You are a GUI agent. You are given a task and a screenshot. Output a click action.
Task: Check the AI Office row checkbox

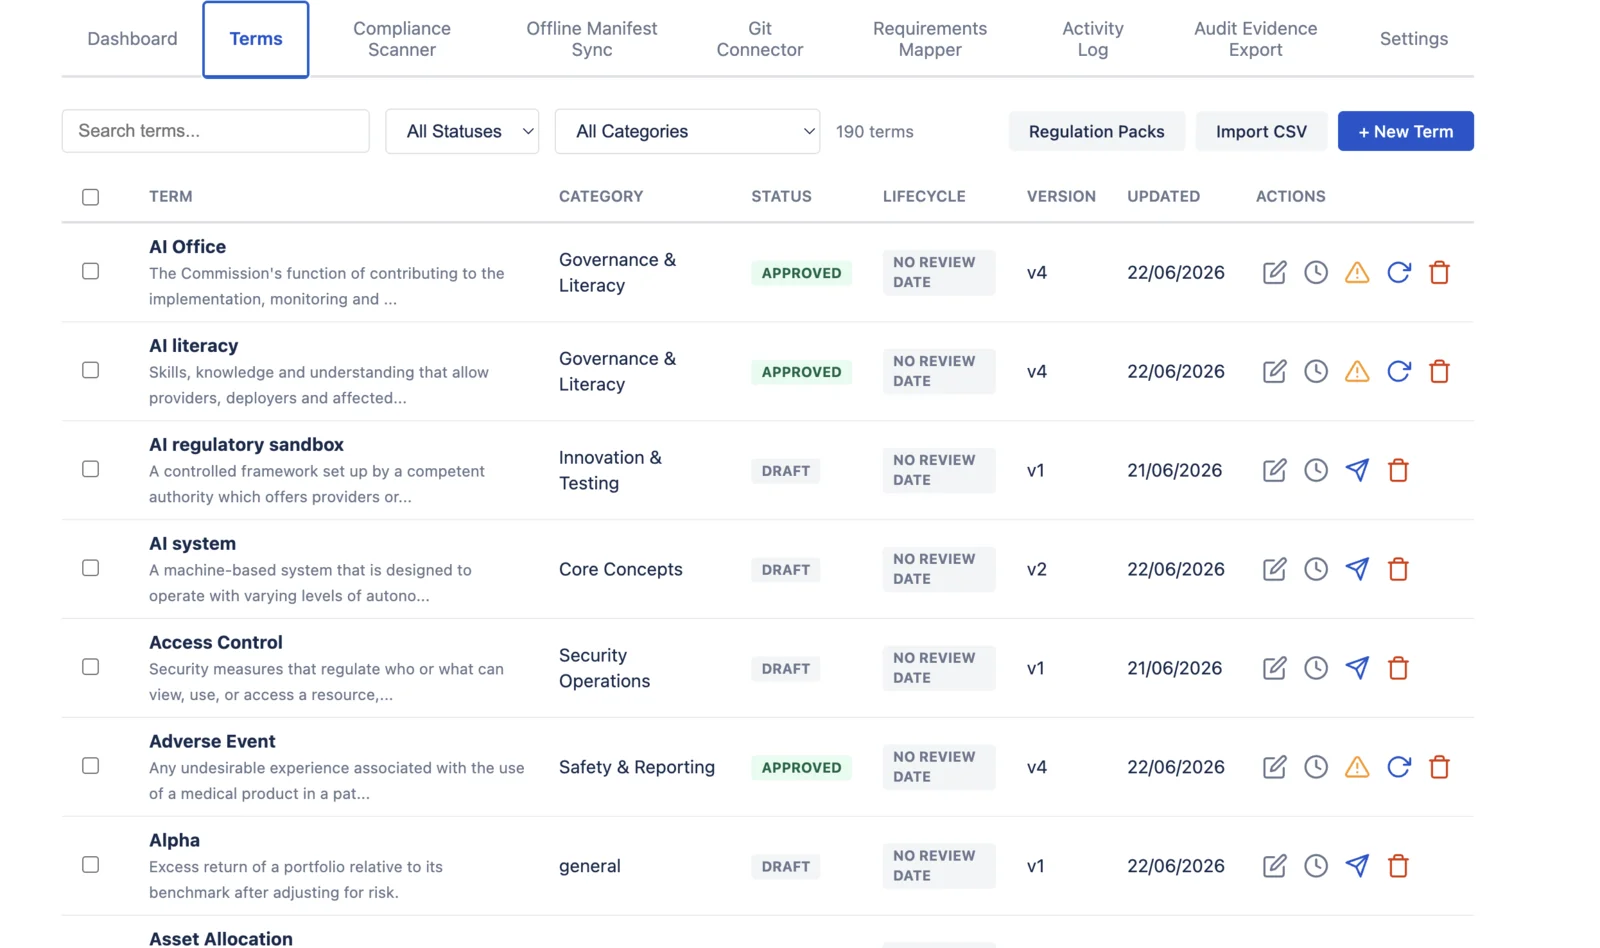pyautogui.click(x=91, y=271)
